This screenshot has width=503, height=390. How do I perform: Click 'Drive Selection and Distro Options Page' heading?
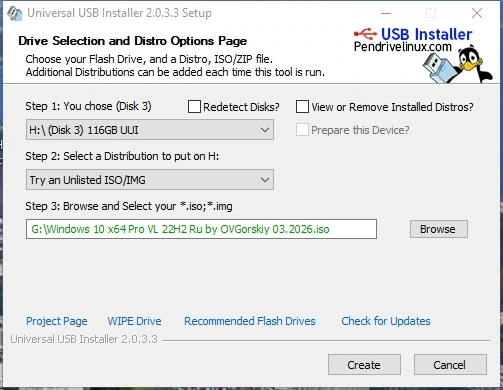click(133, 41)
